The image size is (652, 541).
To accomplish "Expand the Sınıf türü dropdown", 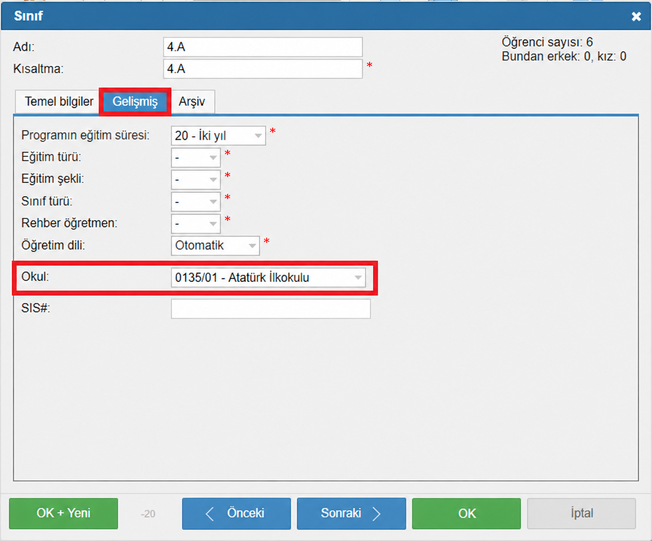I will (x=195, y=202).
